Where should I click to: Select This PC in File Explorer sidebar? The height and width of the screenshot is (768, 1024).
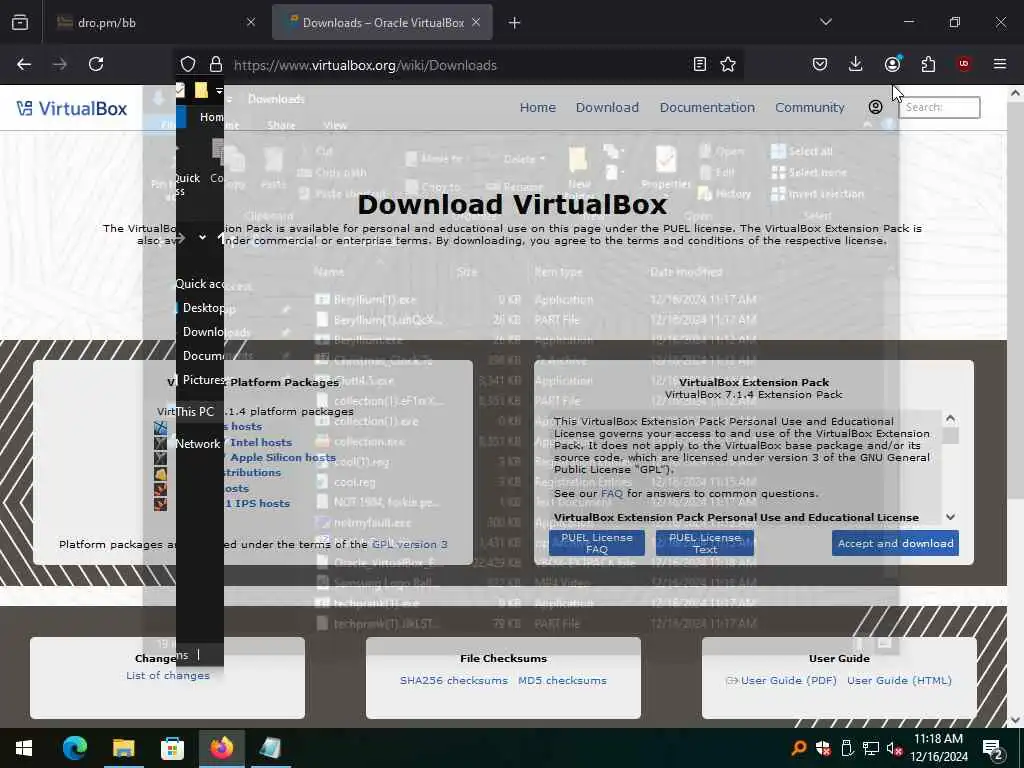(195, 411)
